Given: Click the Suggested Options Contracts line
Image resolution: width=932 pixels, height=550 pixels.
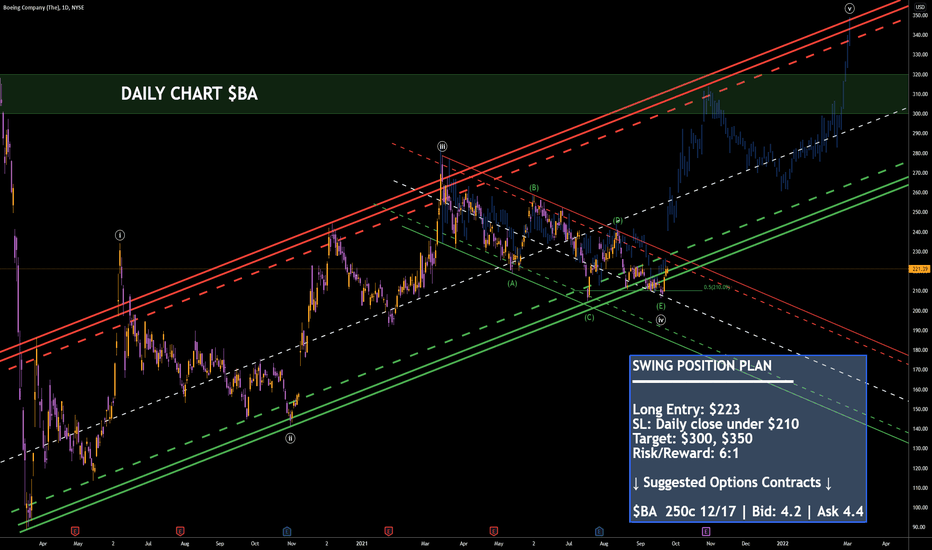Looking at the screenshot, I should pos(732,482).
